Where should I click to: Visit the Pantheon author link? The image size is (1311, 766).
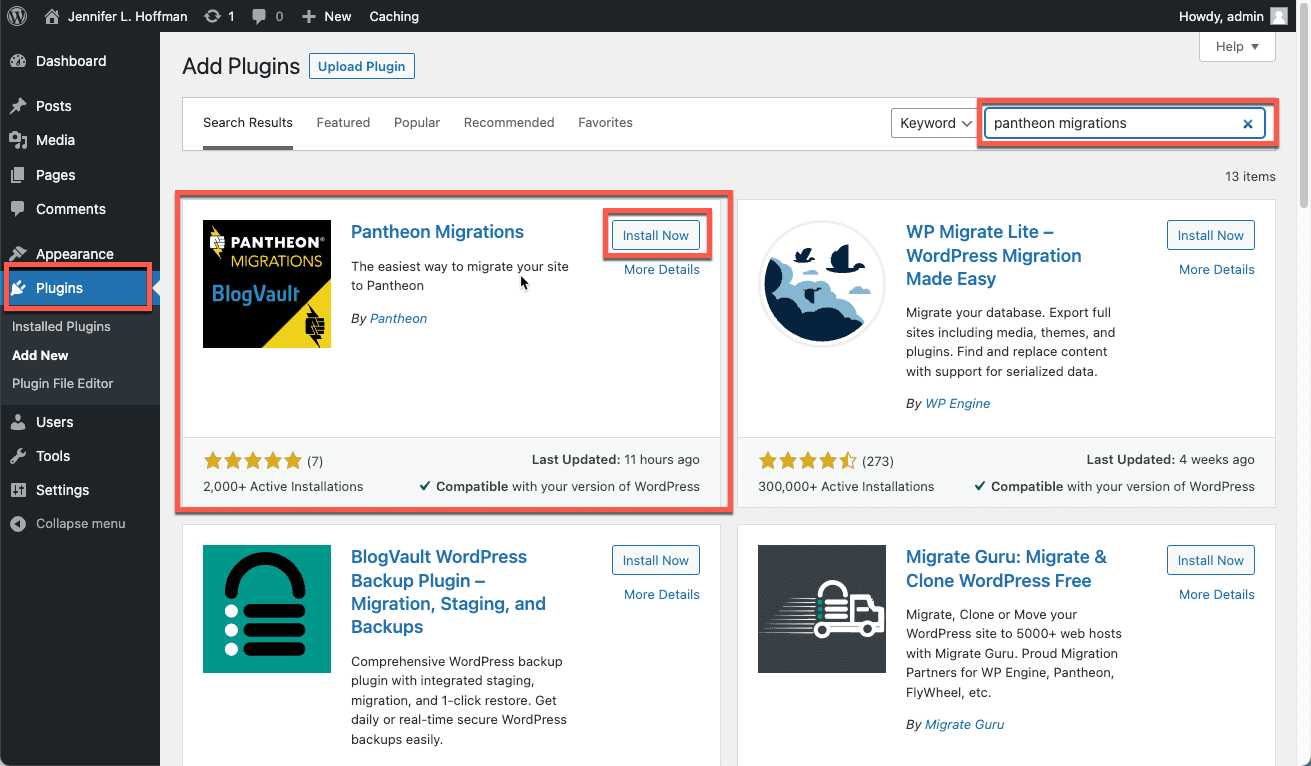(398, 318)
